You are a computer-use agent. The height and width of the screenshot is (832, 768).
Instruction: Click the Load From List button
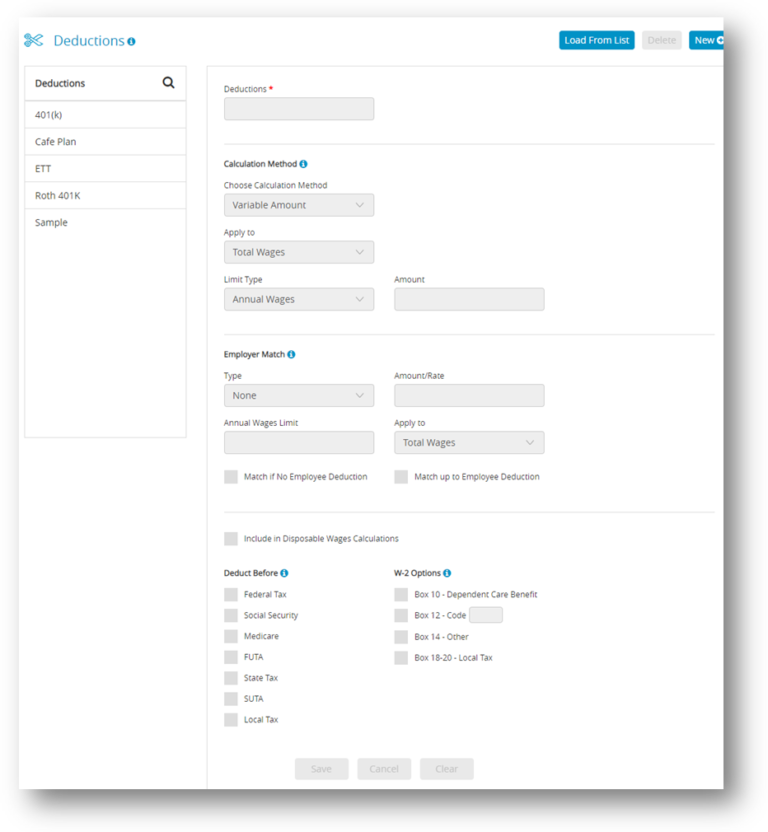click(597, 40)
